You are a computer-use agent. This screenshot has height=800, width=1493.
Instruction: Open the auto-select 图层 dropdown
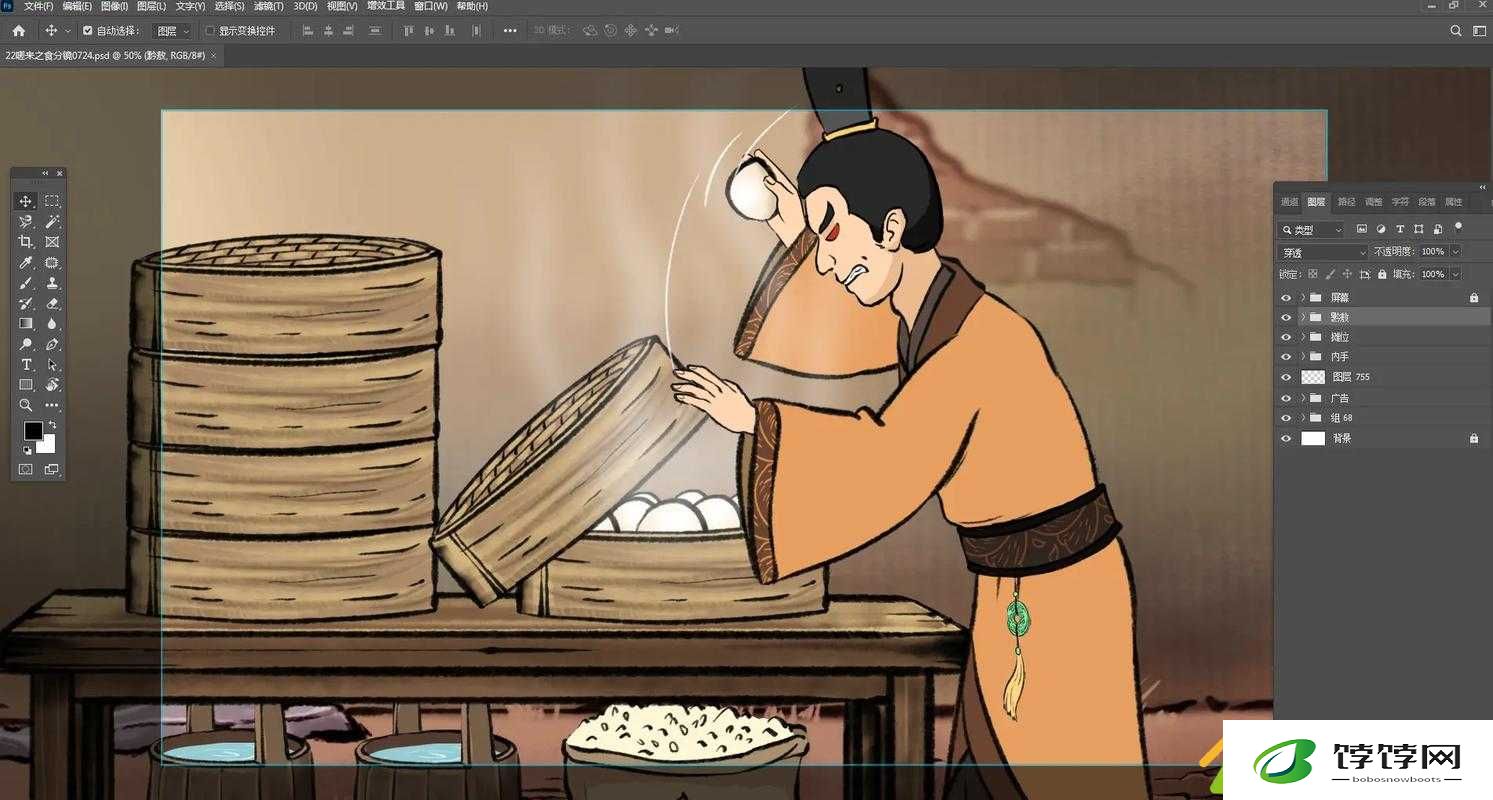(172, 31)
